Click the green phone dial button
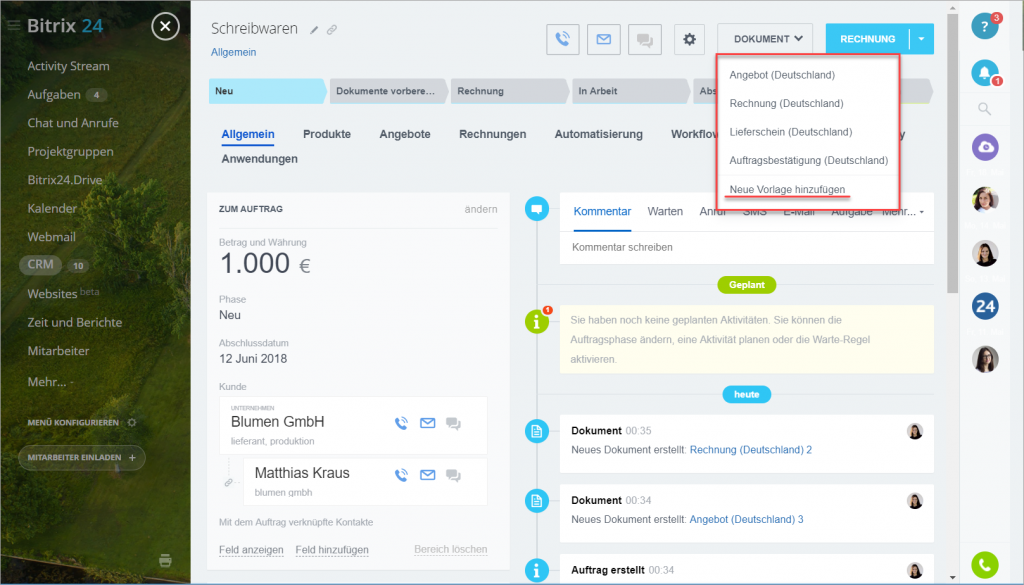Viewport: 1024px width, 585px height. (985, 565)
